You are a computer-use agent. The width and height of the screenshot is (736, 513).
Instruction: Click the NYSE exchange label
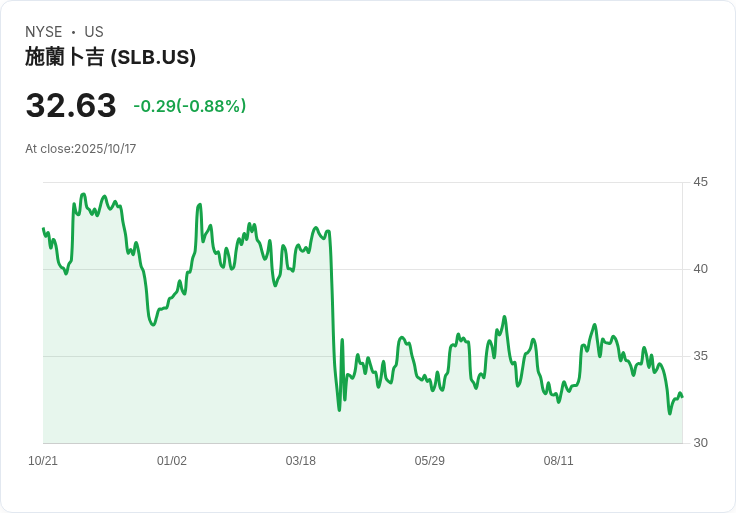click(44, 32)
